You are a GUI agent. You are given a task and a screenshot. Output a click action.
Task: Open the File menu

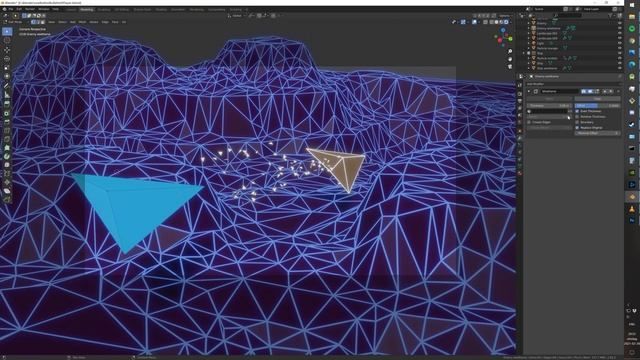point(11,9)
